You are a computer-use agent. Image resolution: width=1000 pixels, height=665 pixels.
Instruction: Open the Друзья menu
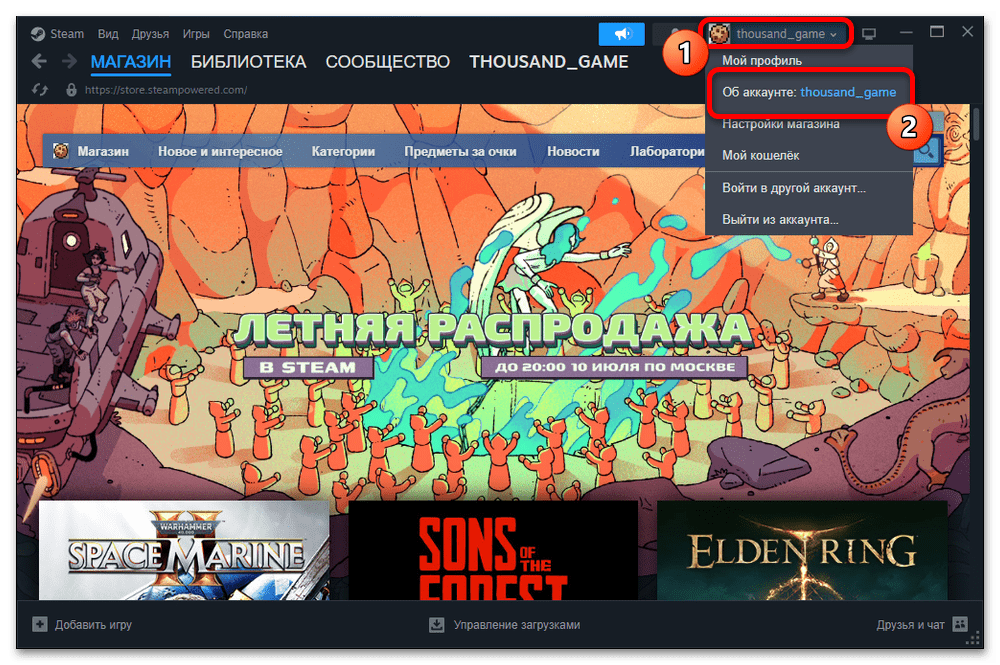pos(150,34)
